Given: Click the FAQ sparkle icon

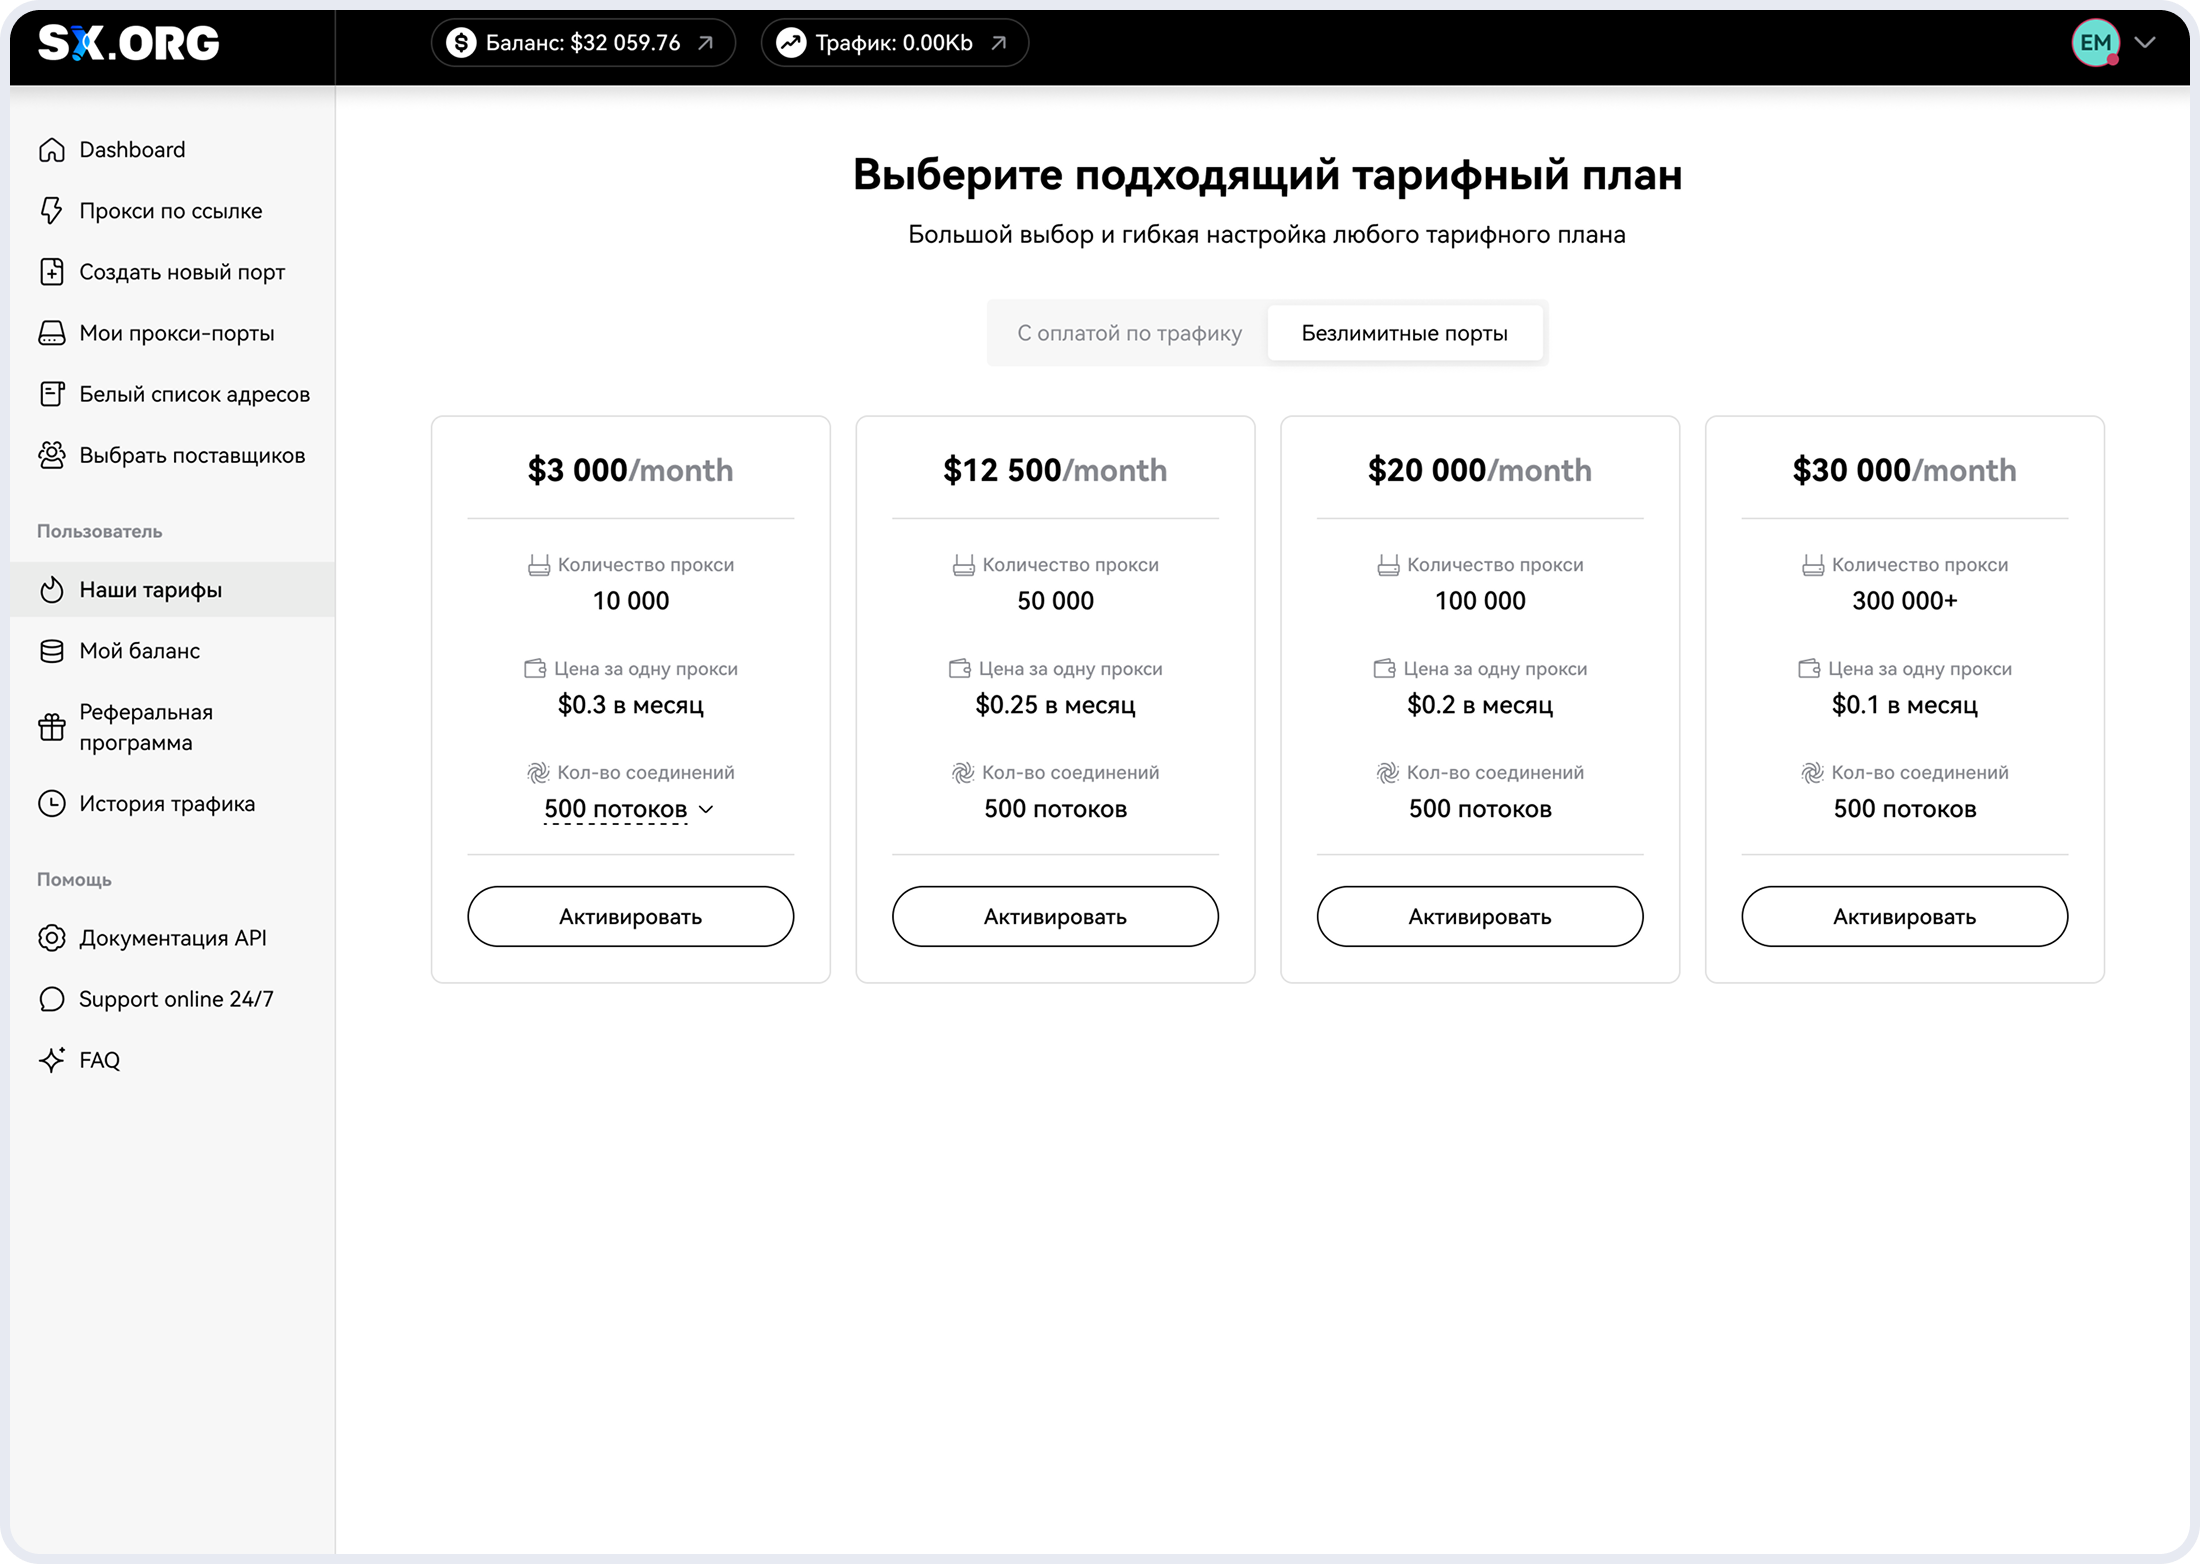Looking at the screenshot, I should [x=52, y=1060].
